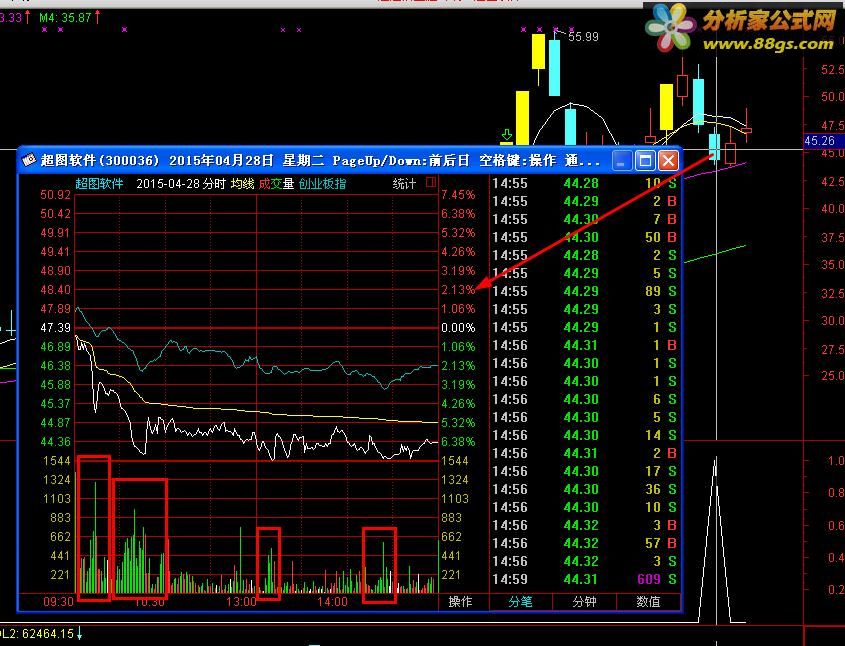Click the left 44.36 price axis label
The height and width of the screenshot is (646, 845).
click(56, 442)
